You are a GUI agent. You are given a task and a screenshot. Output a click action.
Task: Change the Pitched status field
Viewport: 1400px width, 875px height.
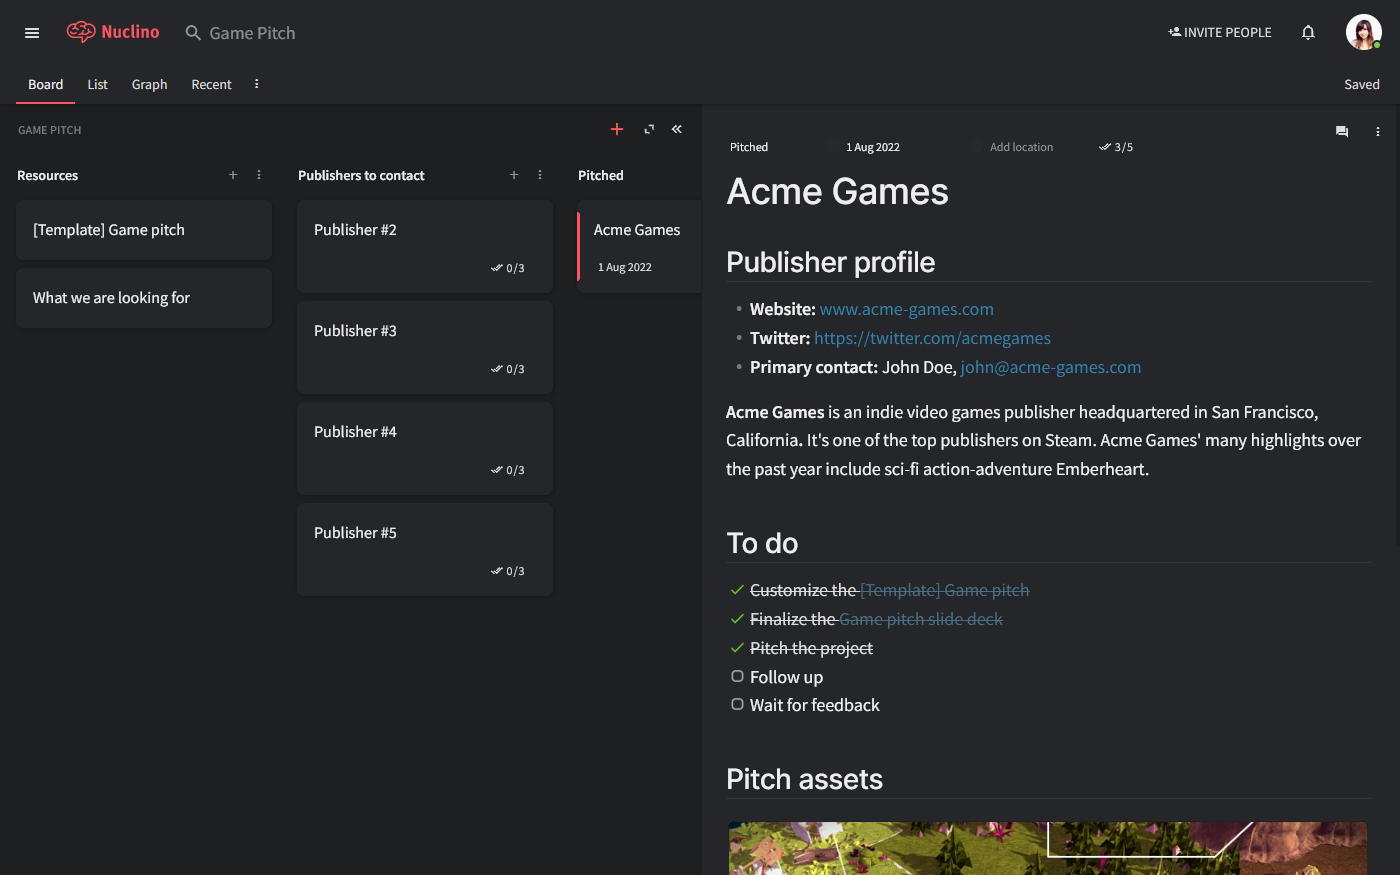point(749,147)
